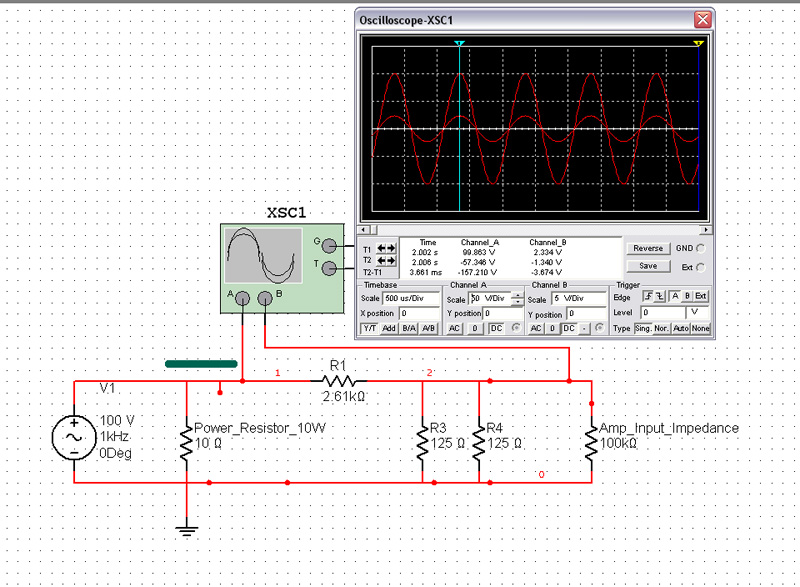
Task: Move cursor T2 right with its arrow
Action: tap(391, 261)
